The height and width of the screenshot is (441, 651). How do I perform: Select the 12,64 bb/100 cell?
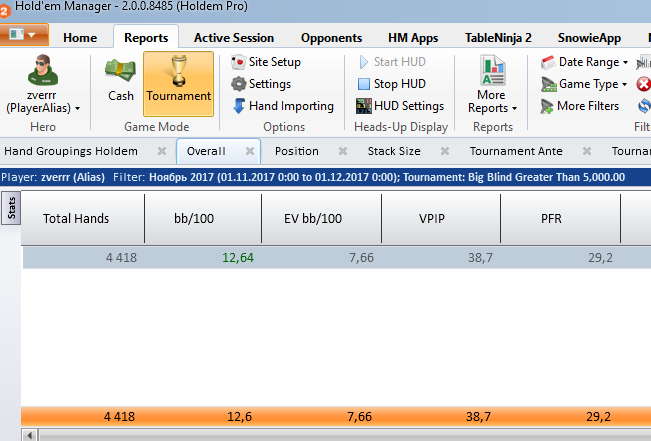click(x=238, y=258)
